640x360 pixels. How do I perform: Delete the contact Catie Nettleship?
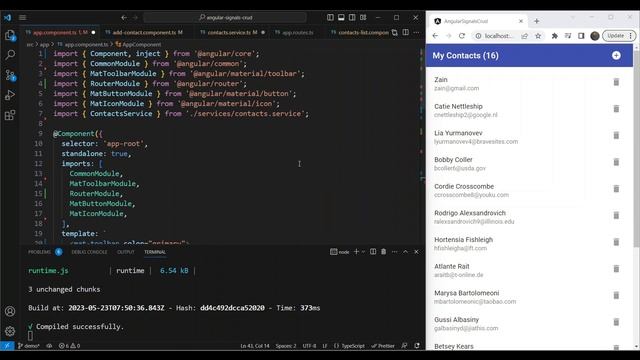tap(616, 109)
